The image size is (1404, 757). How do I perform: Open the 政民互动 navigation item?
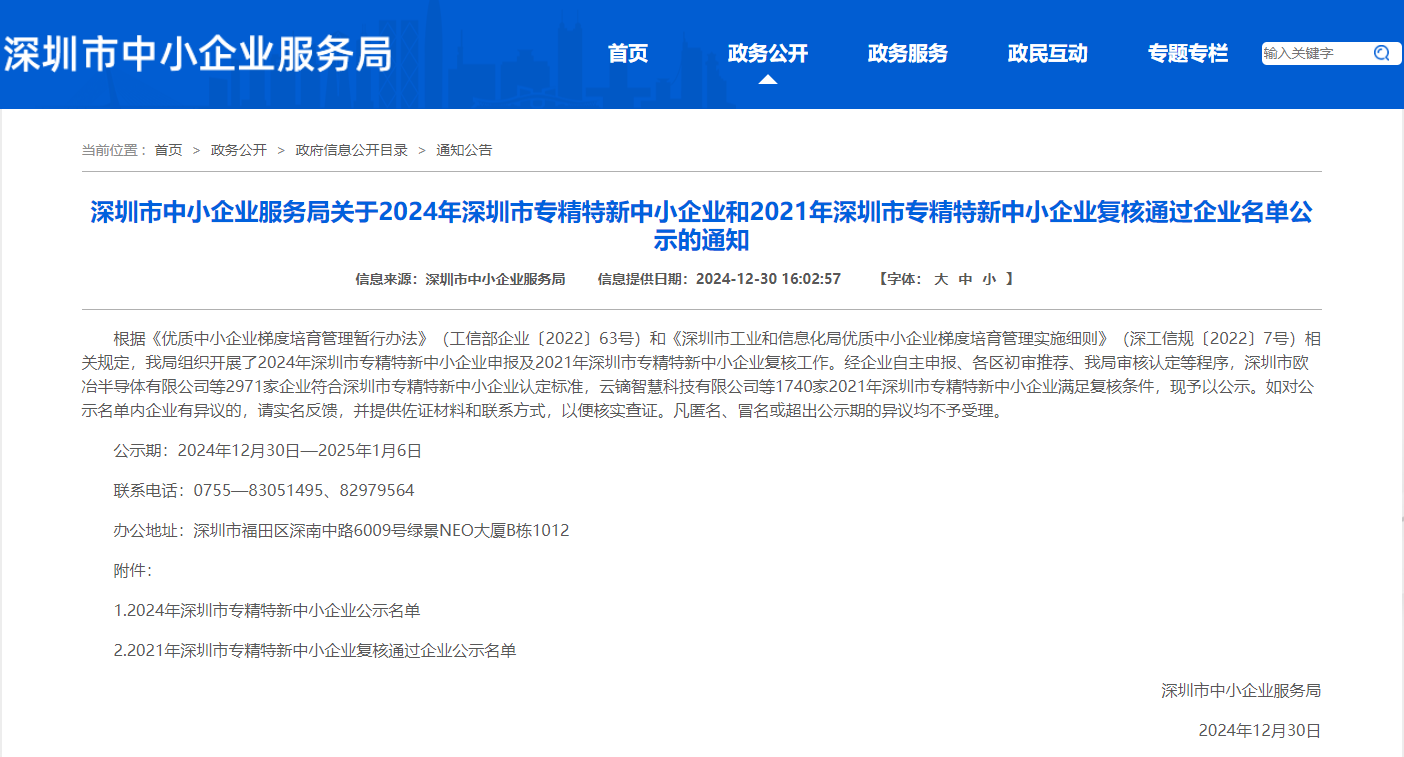click(1047, 54)
